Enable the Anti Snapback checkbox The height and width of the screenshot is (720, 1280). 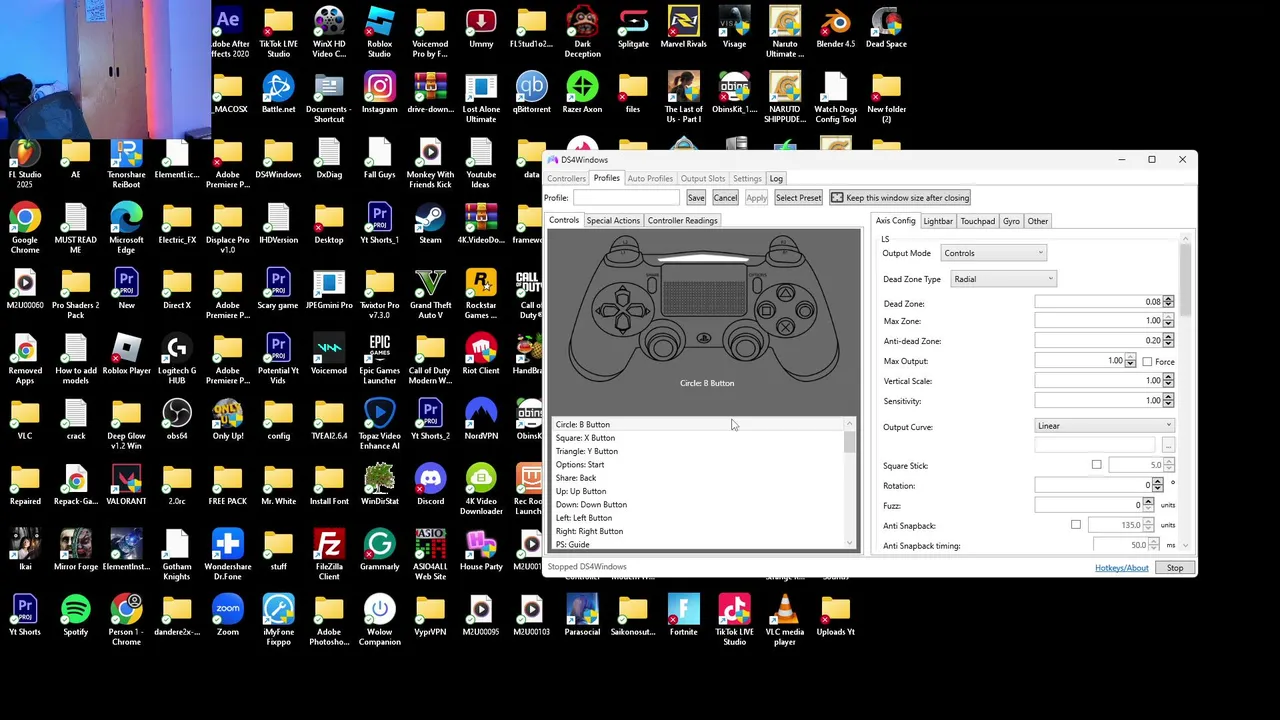[x=1076, y=525]
